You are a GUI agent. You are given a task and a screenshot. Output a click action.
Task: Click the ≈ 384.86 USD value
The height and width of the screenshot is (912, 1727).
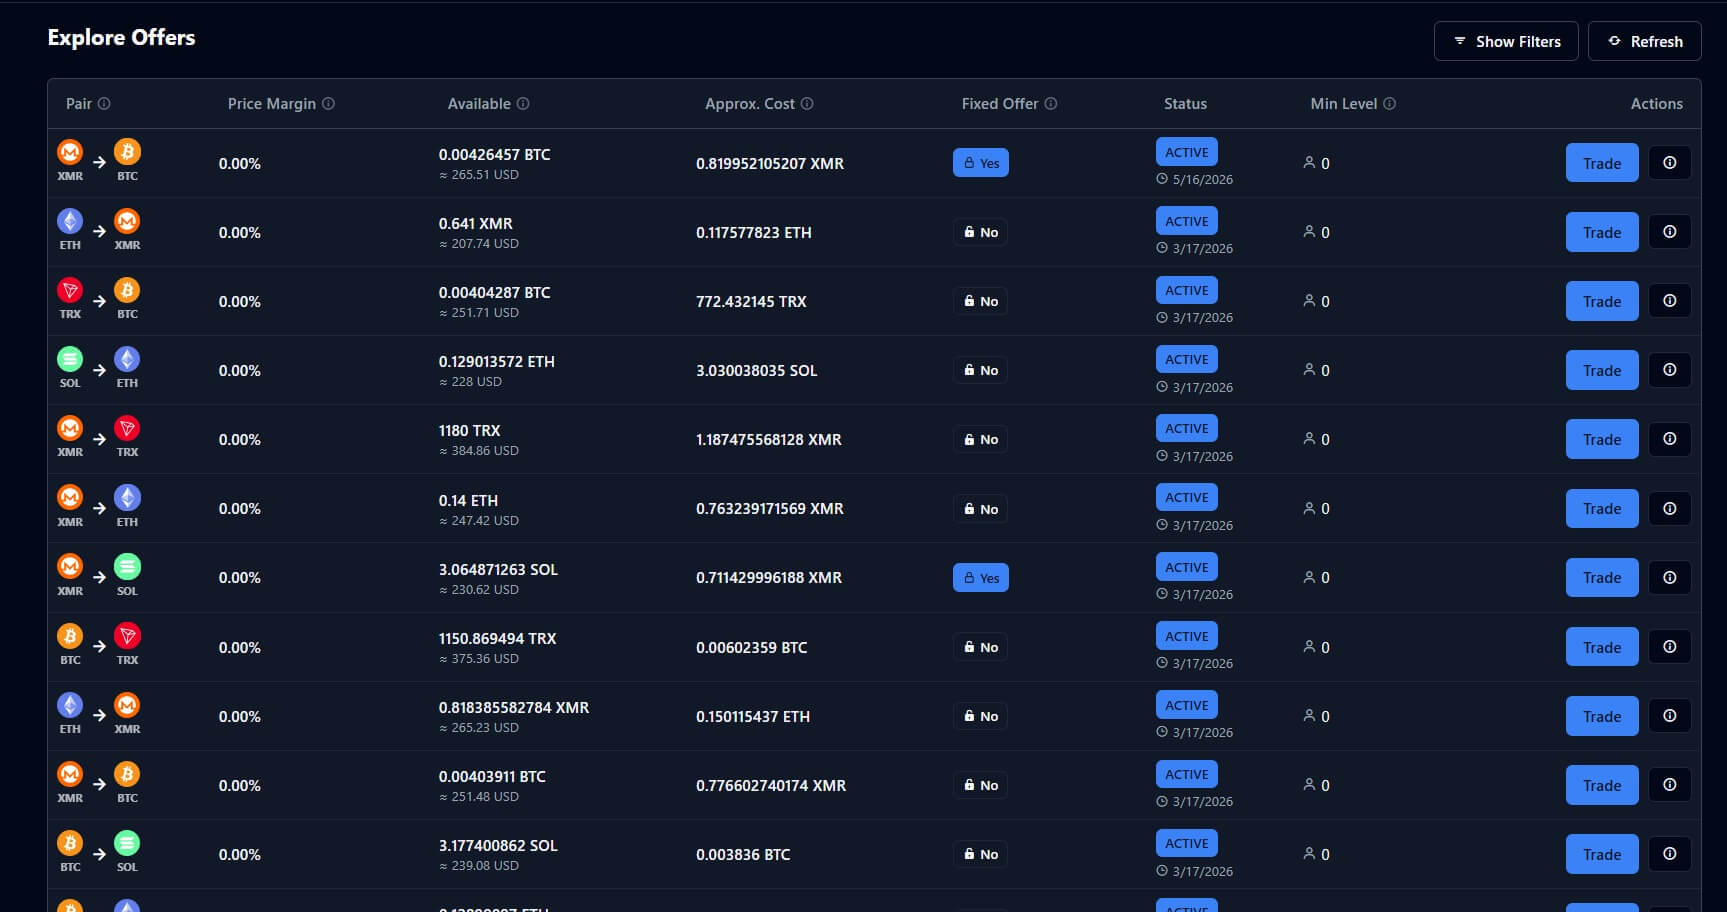479,451
